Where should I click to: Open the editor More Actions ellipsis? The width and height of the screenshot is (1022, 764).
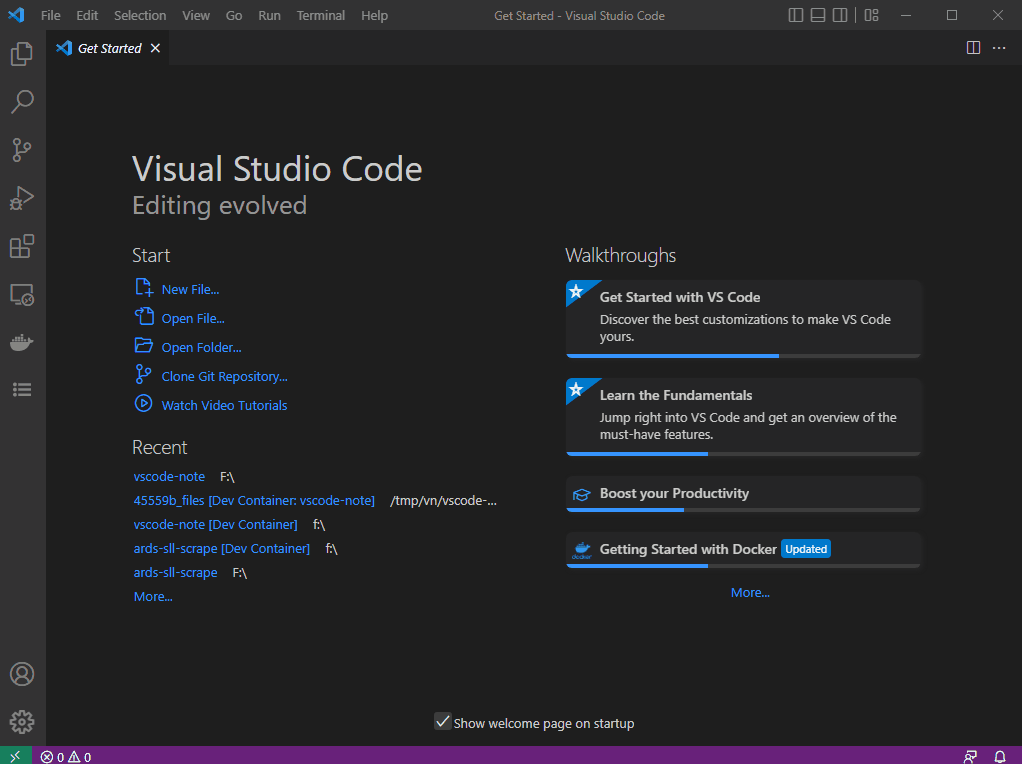tap(999, 48)
